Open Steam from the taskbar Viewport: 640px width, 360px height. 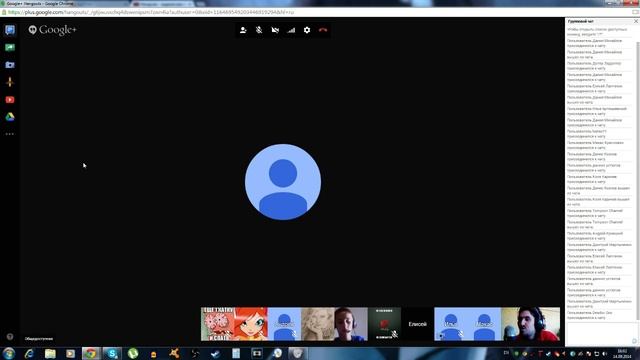[x=216, y=353]
